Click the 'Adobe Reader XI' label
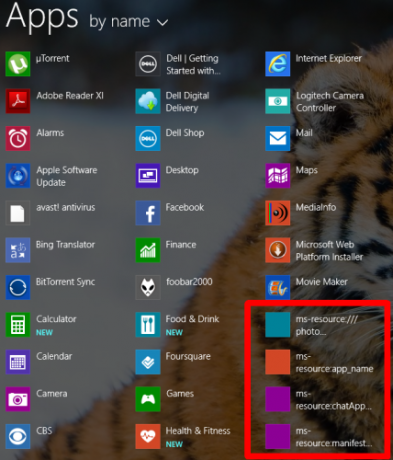 pos(70,96)
